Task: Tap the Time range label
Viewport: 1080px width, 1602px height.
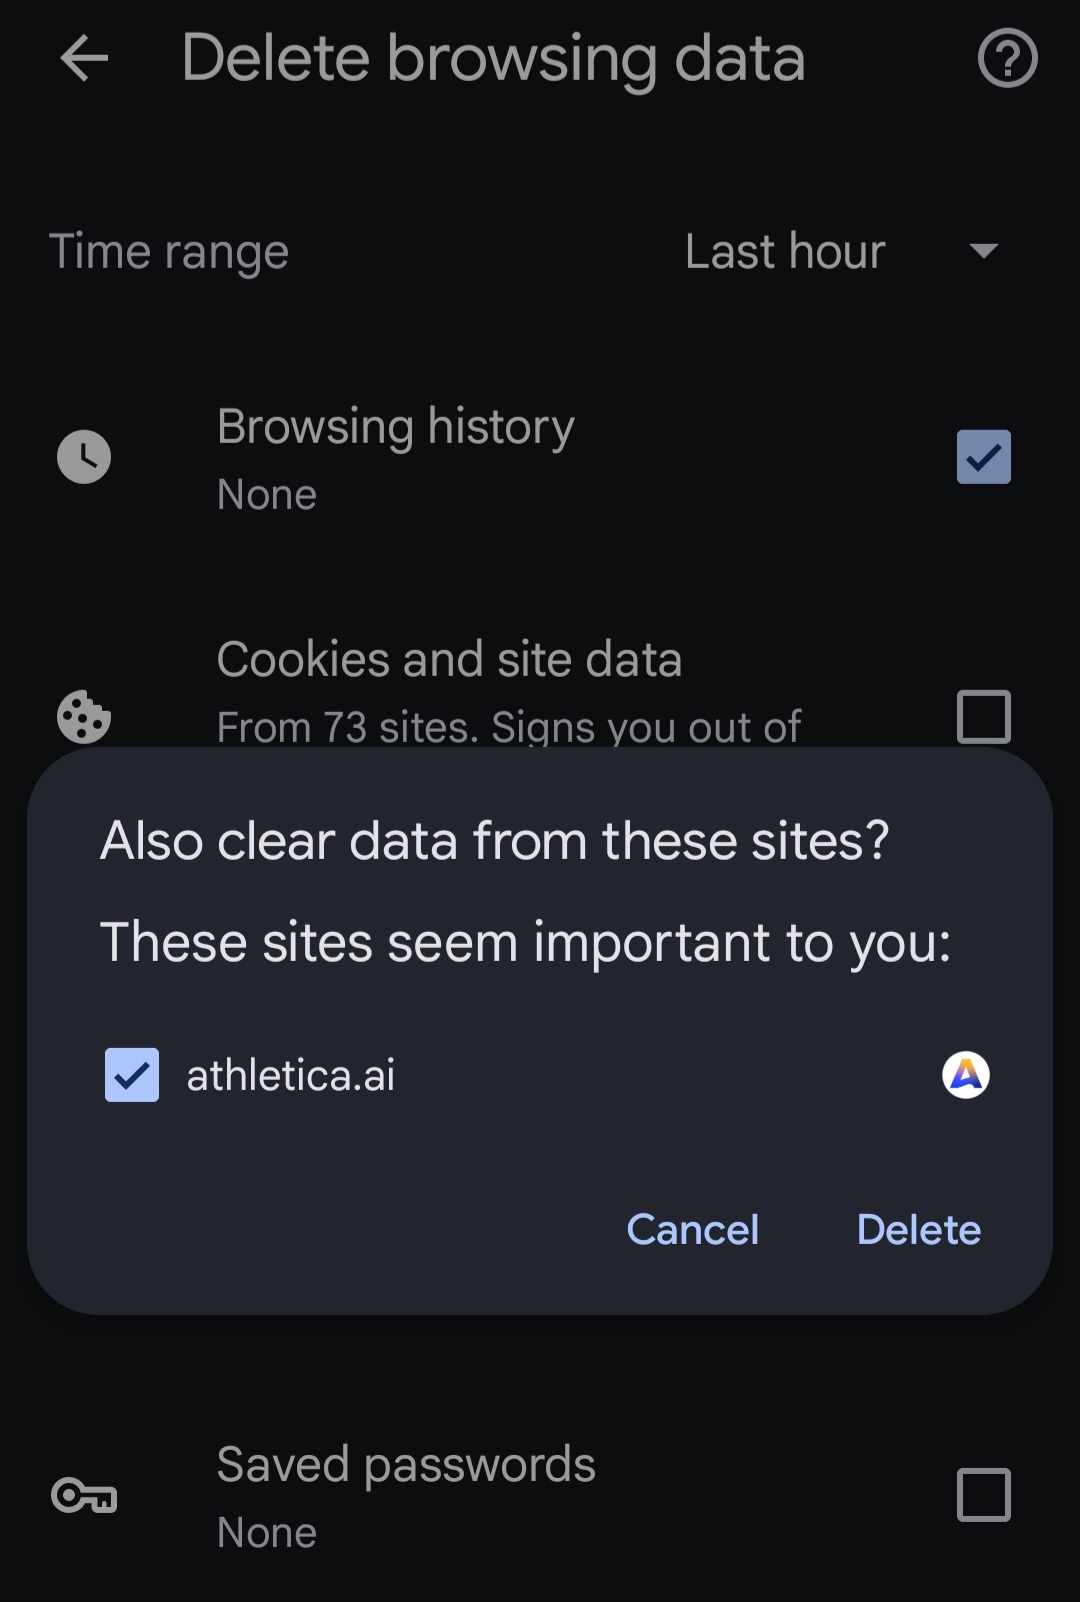Action: click(x=169, y=251)
